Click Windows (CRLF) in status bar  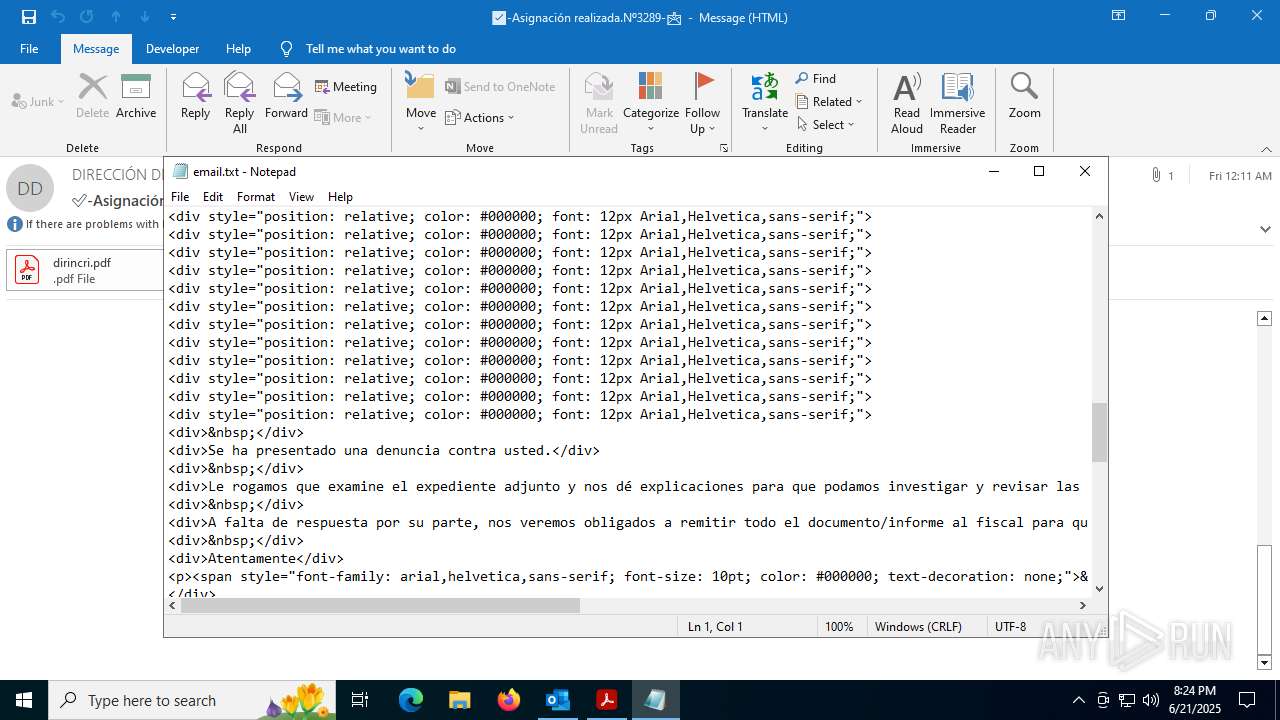click(918, 626)
